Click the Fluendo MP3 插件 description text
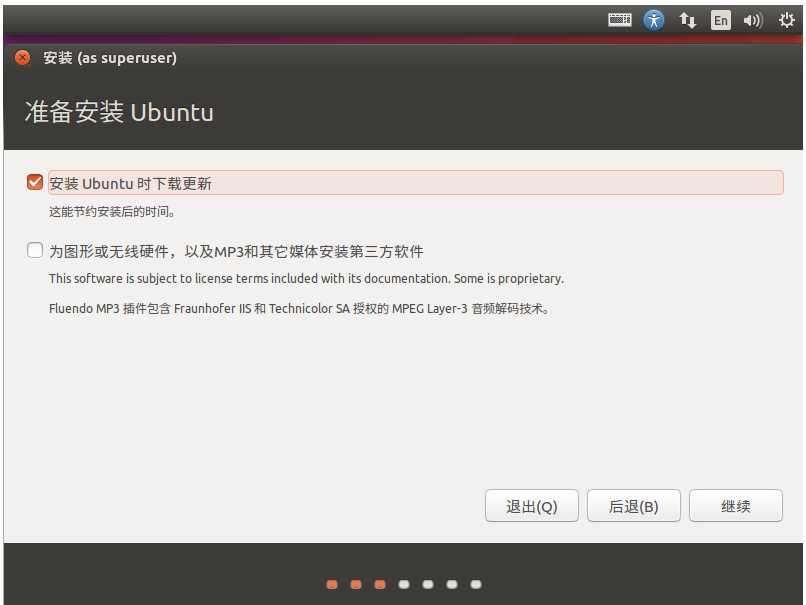 [300, 308]
